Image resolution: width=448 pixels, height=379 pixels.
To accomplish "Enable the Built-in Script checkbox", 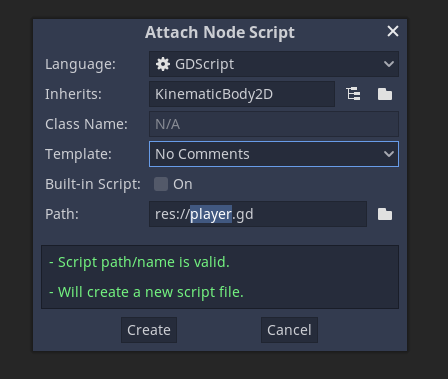I will [x=161, y=184].
